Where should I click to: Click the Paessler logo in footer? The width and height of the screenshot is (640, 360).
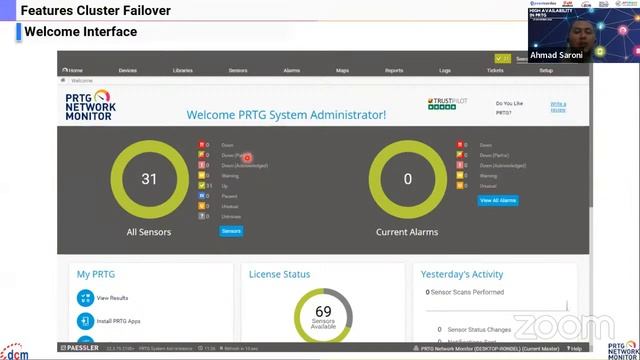[x=80, y=348]
